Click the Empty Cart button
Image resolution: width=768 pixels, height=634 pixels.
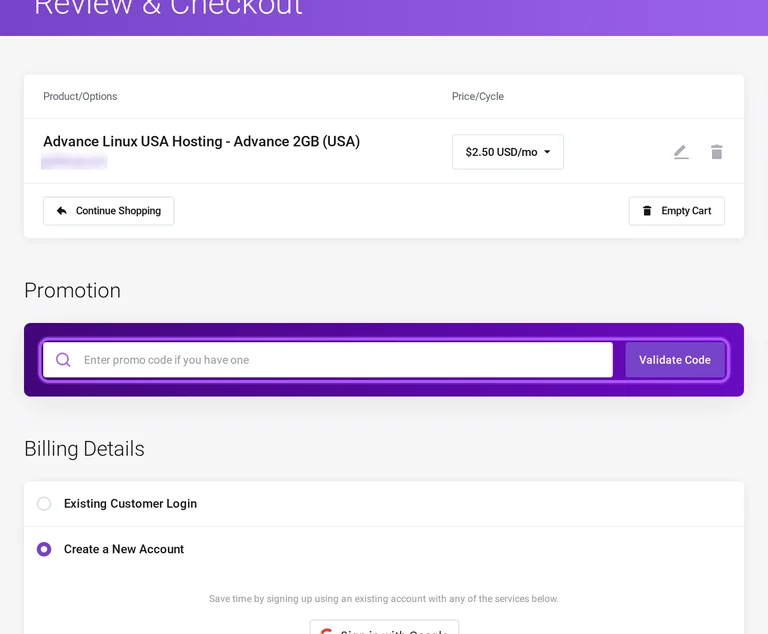676,211
